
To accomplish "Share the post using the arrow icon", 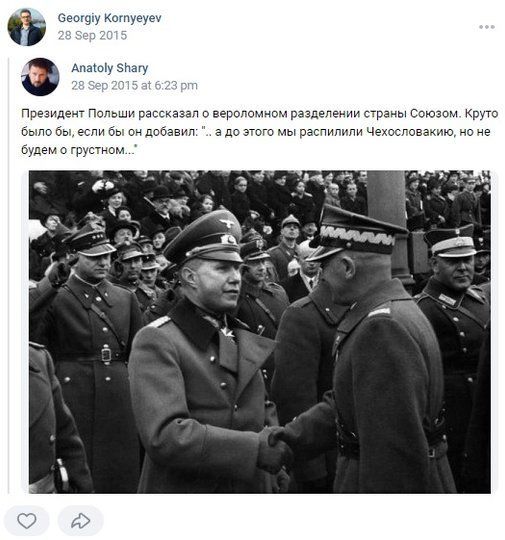I will coord(80,521).
